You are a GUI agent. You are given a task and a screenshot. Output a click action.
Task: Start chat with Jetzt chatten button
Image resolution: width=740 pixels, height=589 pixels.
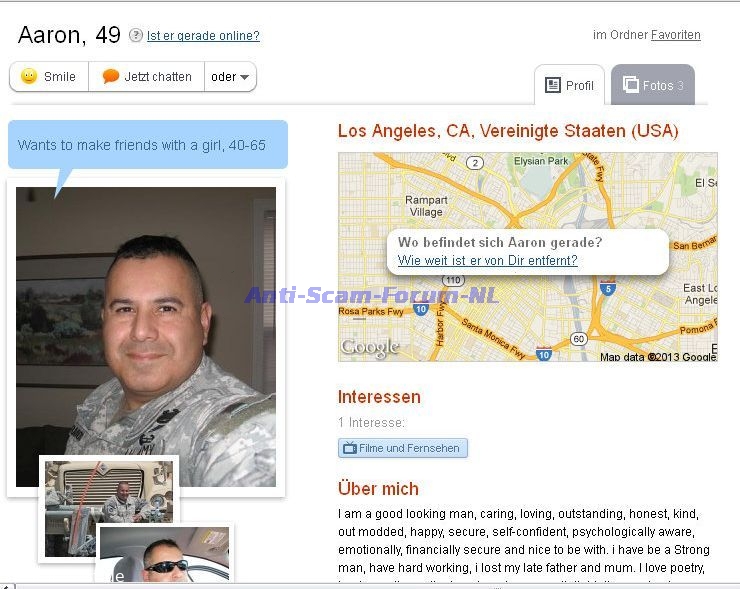[147, 76]
